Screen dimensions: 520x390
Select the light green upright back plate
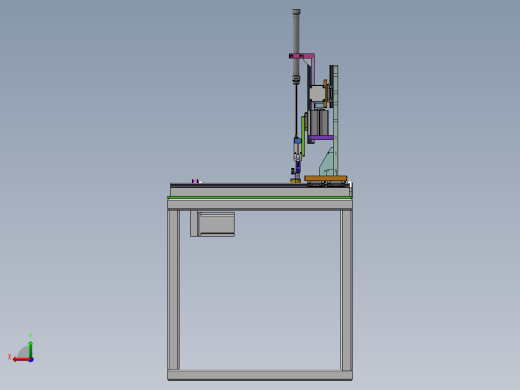click(336, 120)
